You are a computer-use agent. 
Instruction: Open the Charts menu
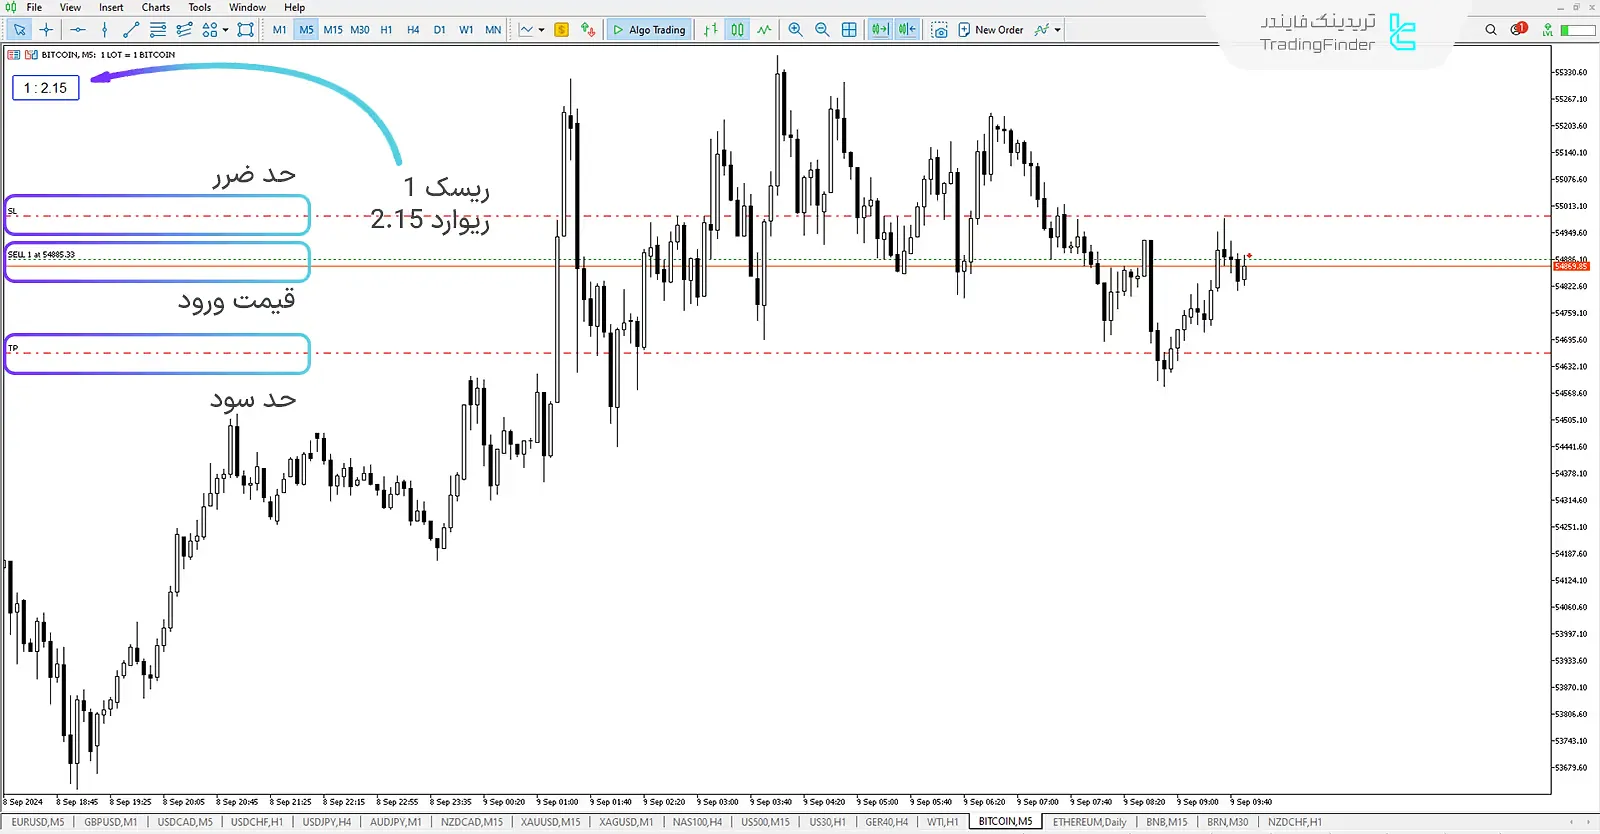(155, 7)
